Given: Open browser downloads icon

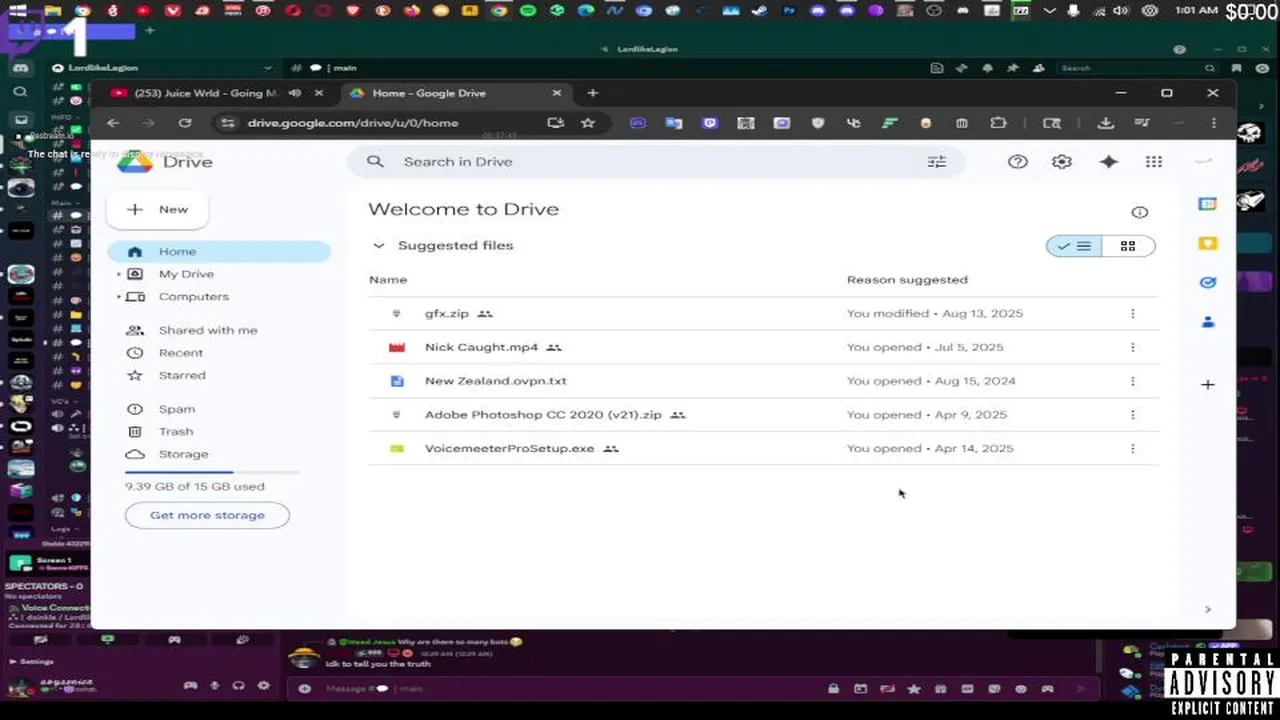Looking at the screenshot, I should [1105, 123].
